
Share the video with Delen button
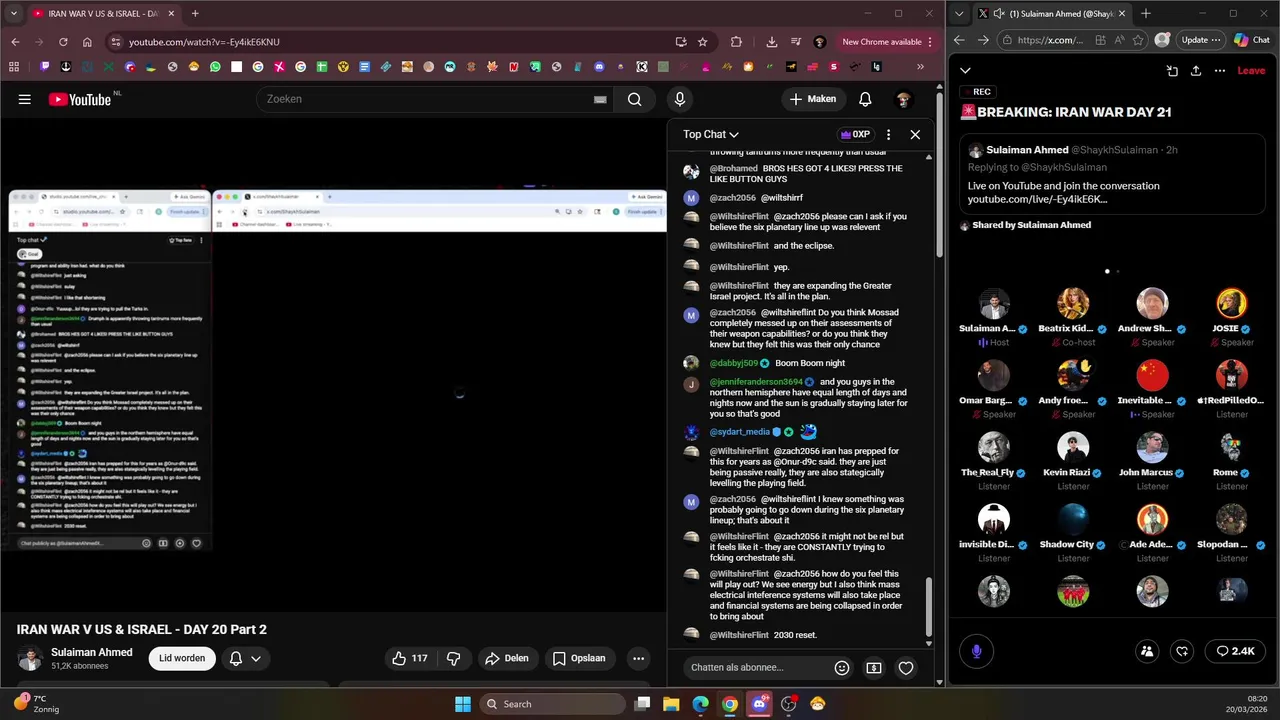point(506,658)
